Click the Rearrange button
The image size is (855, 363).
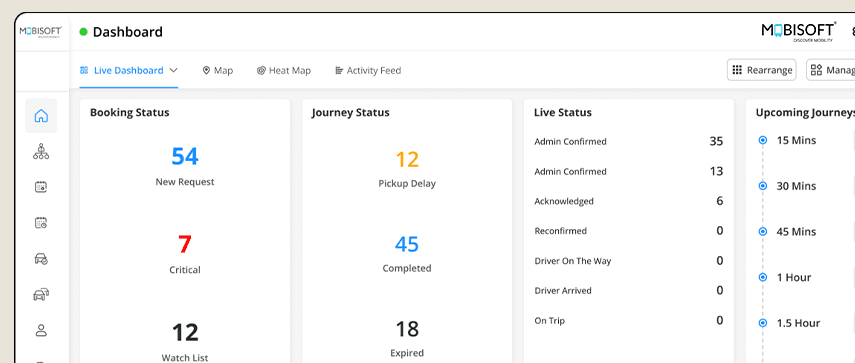[x=762, y=70]
